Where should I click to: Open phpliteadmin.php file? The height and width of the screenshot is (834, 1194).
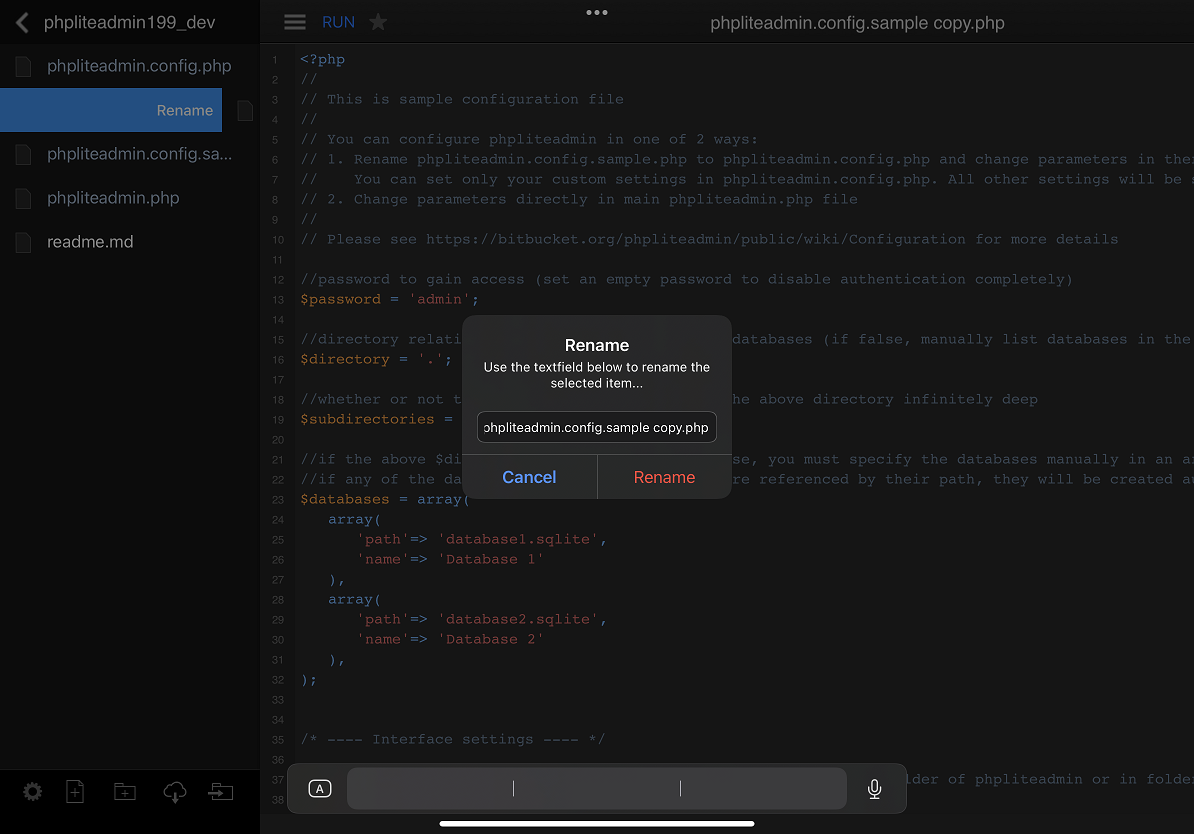click(x=113, y=198)
